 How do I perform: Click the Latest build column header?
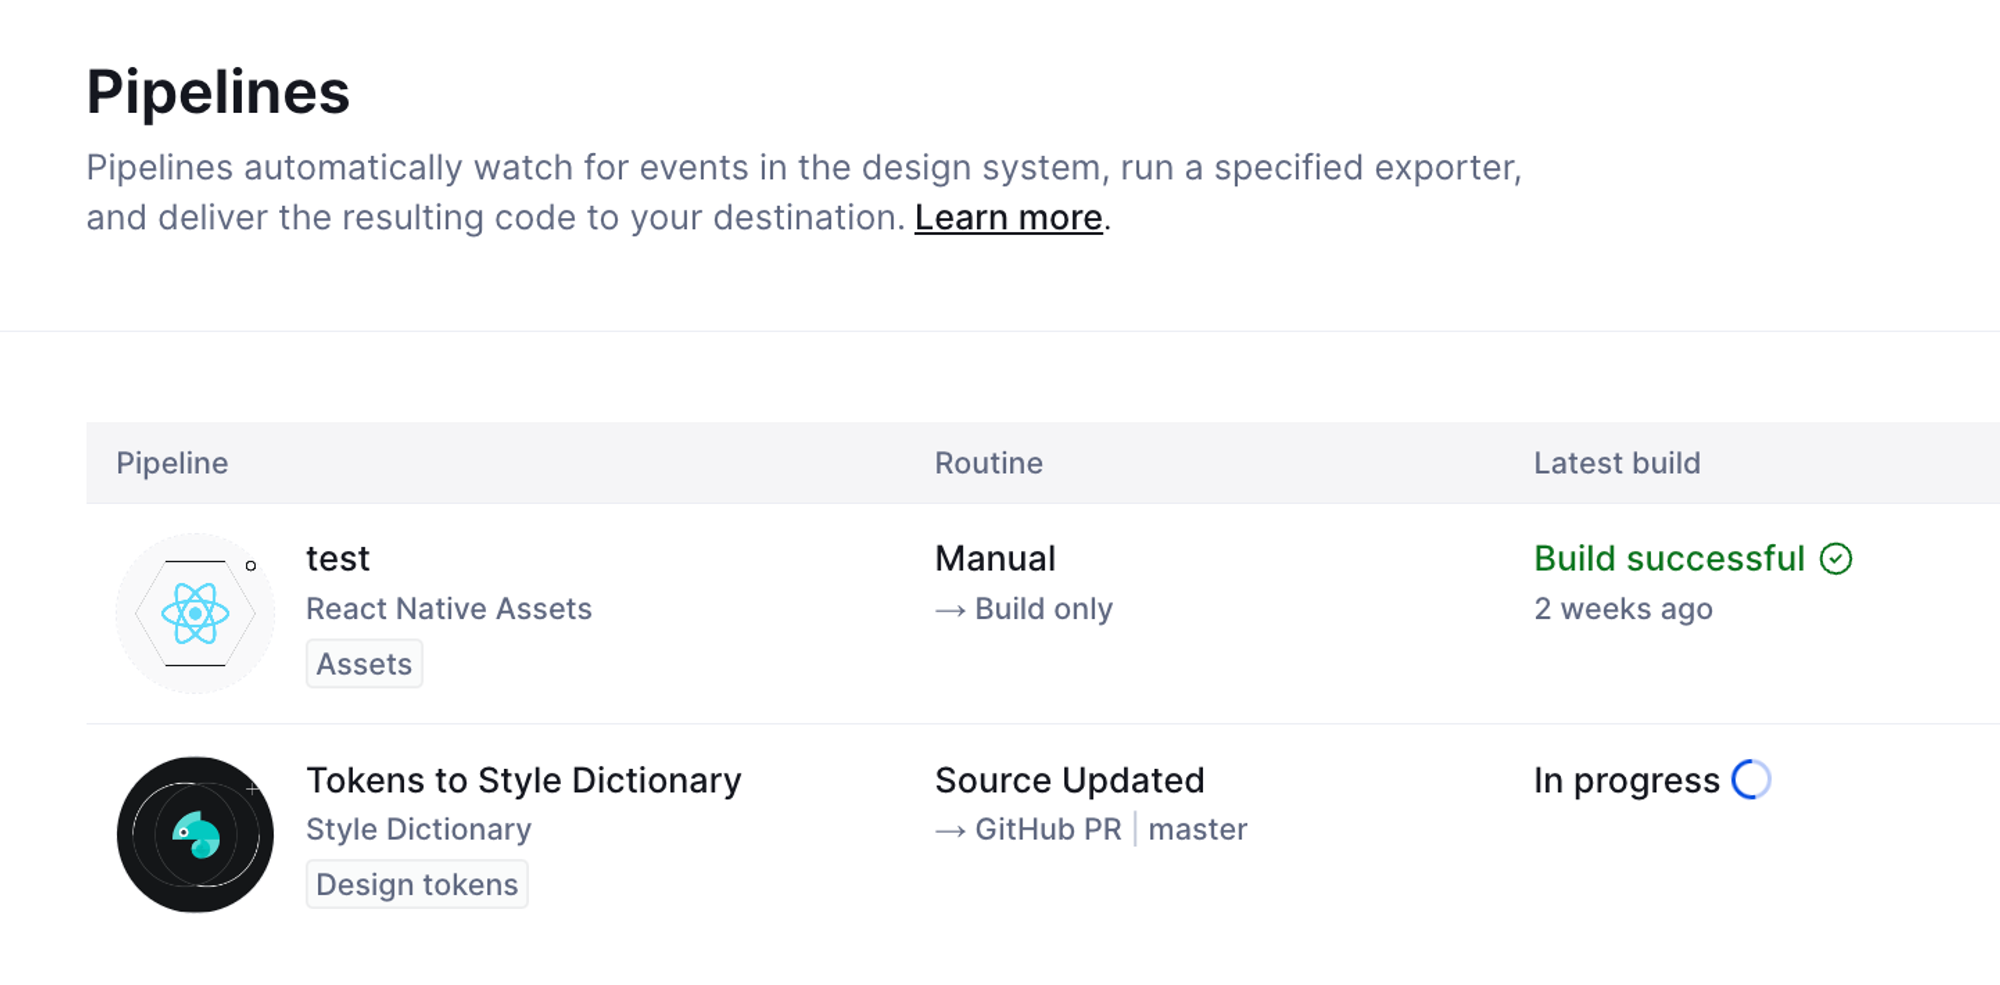1617,463
